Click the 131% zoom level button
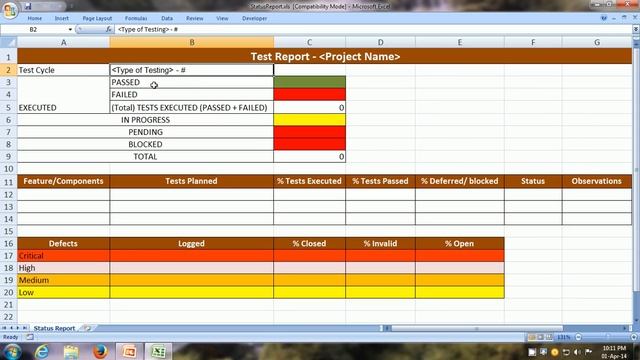Screen dimensions: 640x360 pos(564,337)
